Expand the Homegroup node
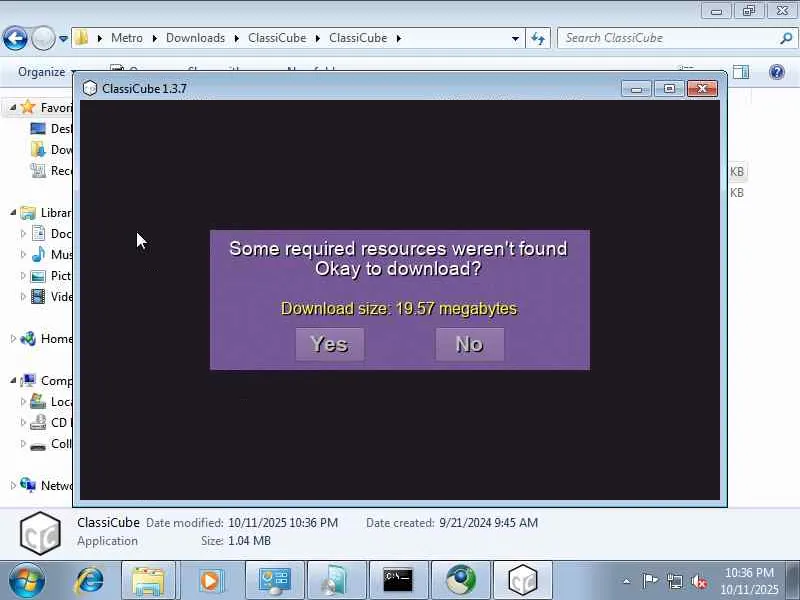This screenshot has height=600, width=800. pos(13,339)
